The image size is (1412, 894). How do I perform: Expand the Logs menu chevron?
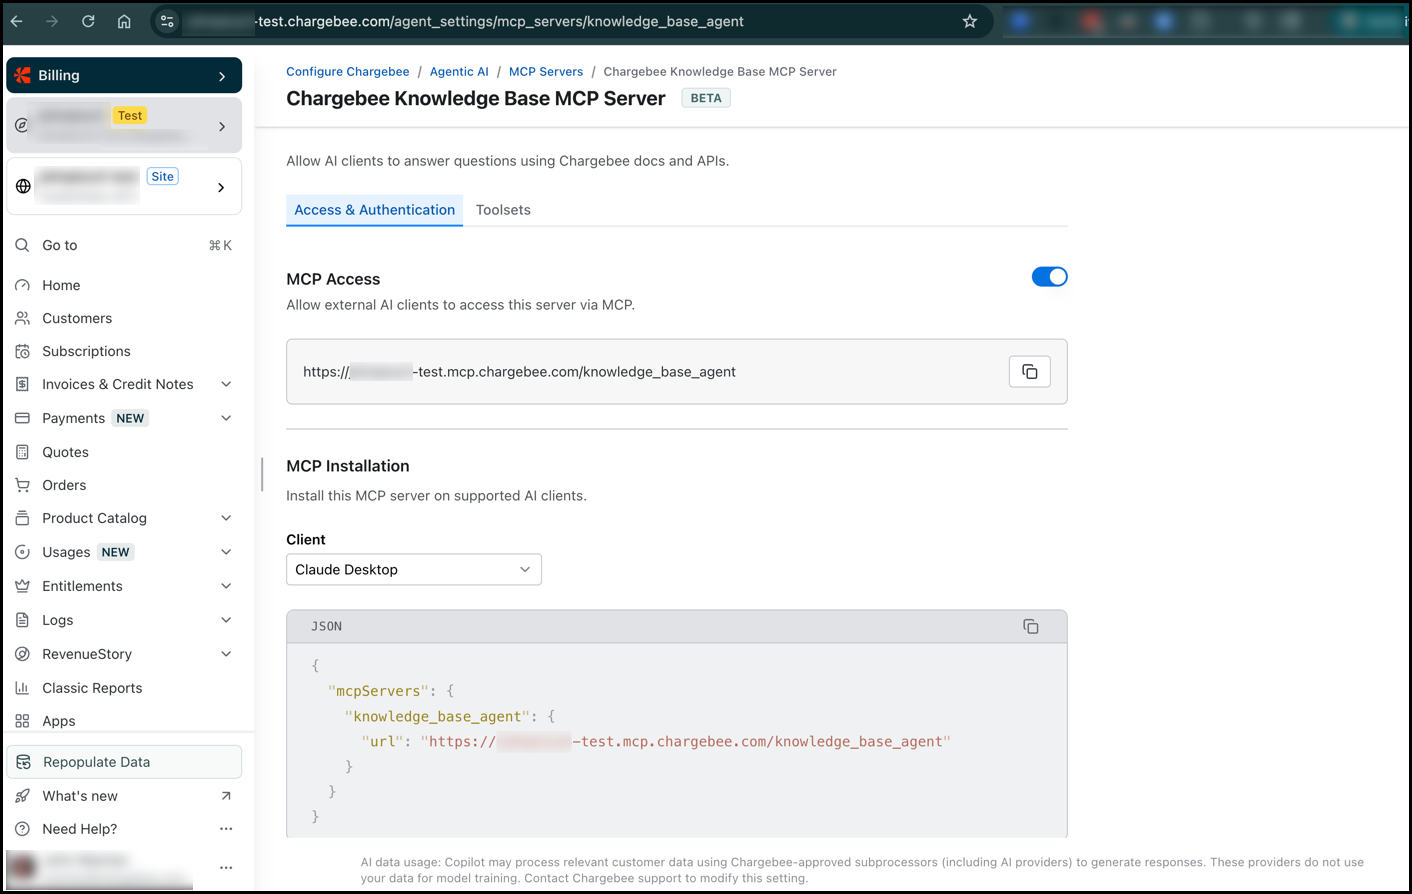(x=226, y=620)
